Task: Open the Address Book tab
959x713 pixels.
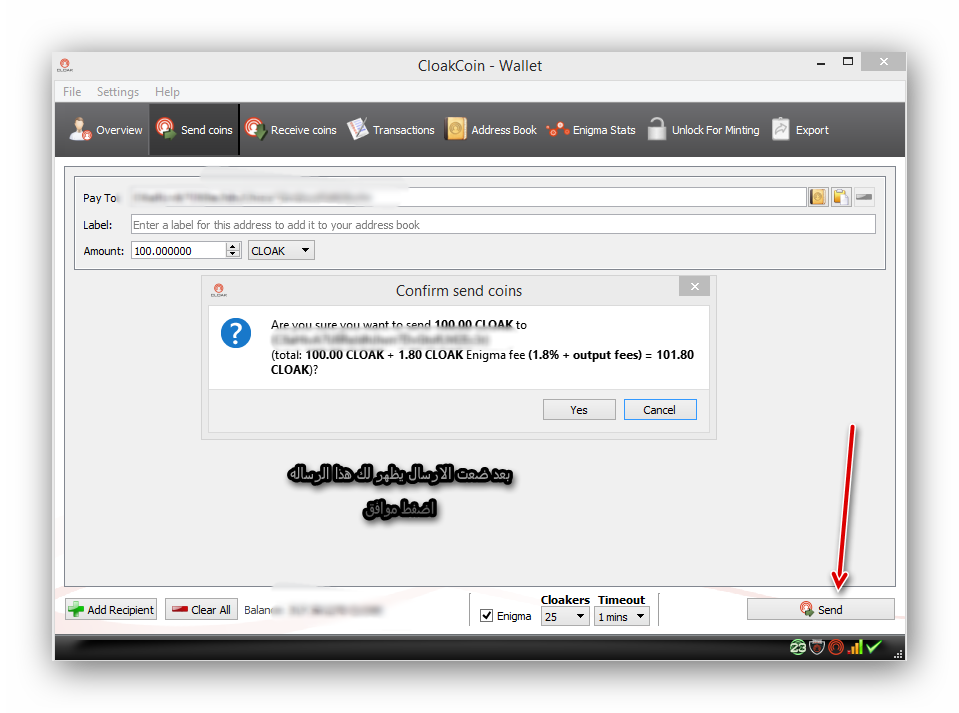Action: 491,130
